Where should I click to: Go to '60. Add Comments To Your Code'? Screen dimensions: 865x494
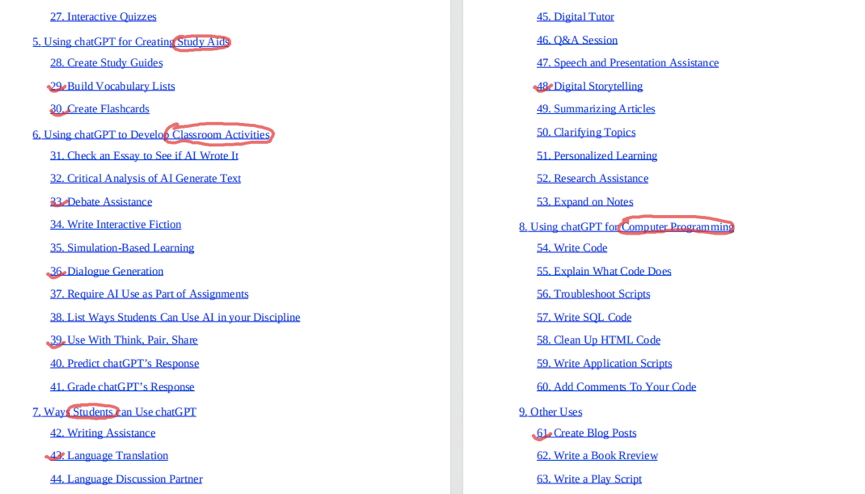[x=617, y=386]
